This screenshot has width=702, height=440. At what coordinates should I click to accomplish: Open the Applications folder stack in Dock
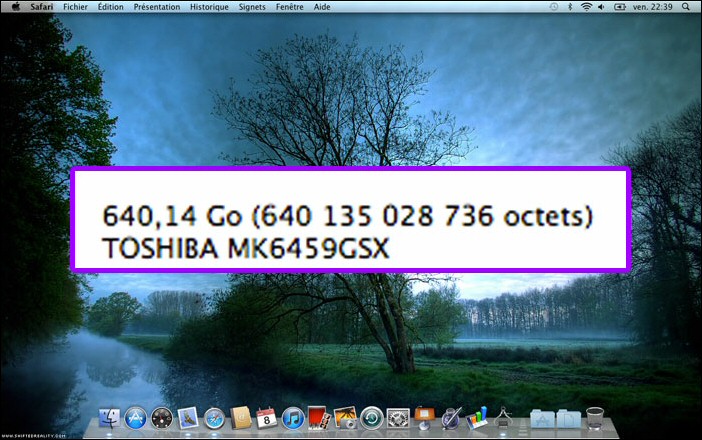[x=543, y=419]
